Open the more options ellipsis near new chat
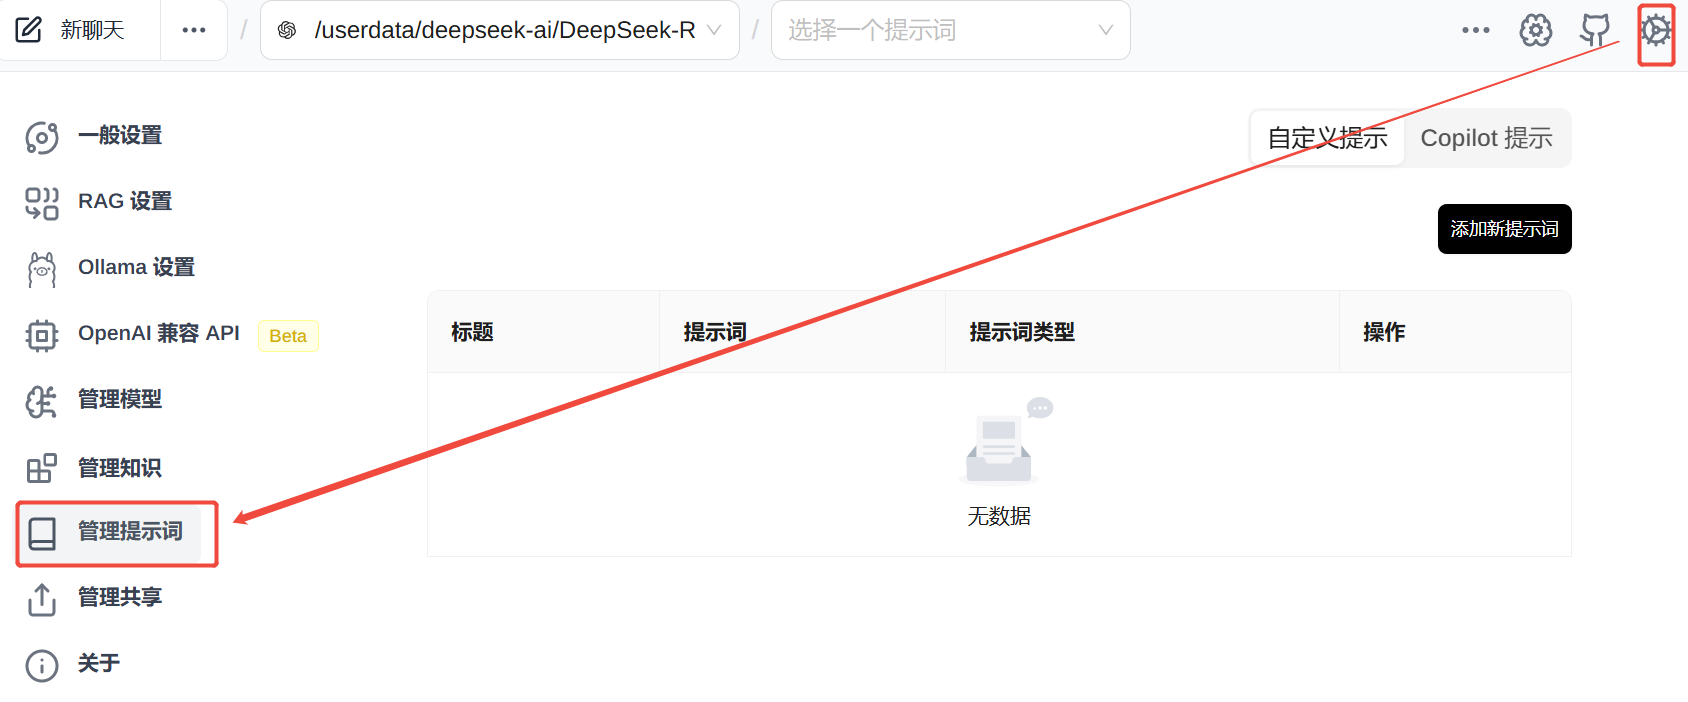Screen dimensions: 1688x702 tap(194, 30)
